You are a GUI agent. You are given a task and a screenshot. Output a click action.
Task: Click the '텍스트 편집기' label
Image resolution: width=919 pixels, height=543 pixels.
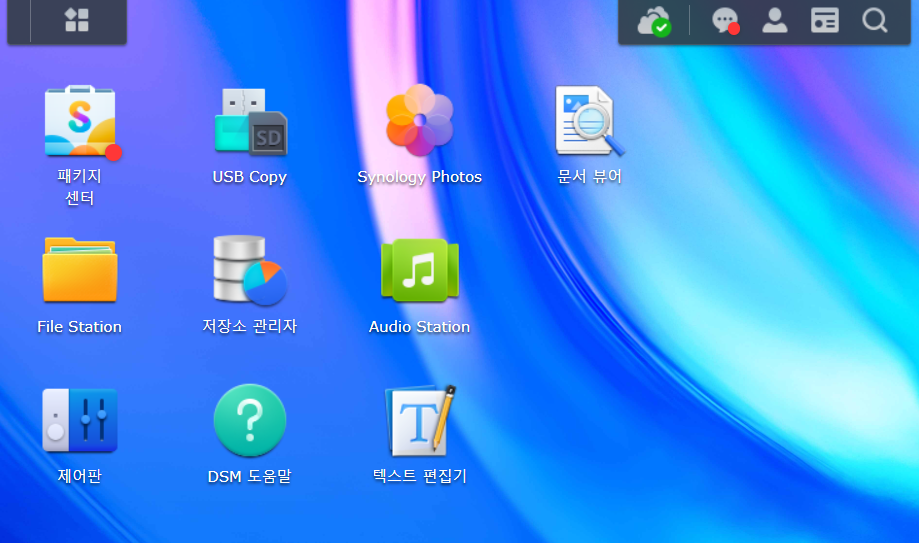[x=420, y=476]
